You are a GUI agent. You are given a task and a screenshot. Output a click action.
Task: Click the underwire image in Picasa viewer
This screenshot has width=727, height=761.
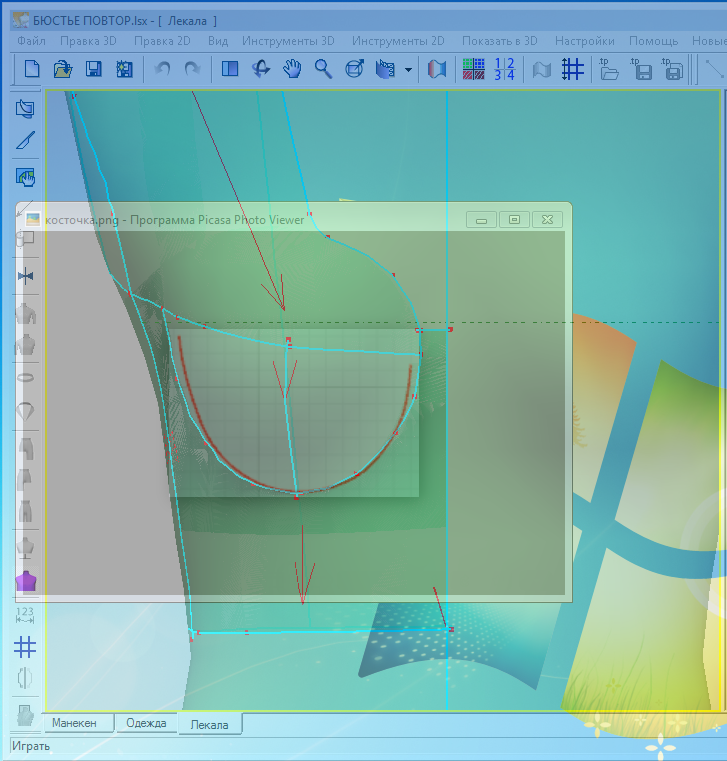pyautogui.click(x=294, y=413)
